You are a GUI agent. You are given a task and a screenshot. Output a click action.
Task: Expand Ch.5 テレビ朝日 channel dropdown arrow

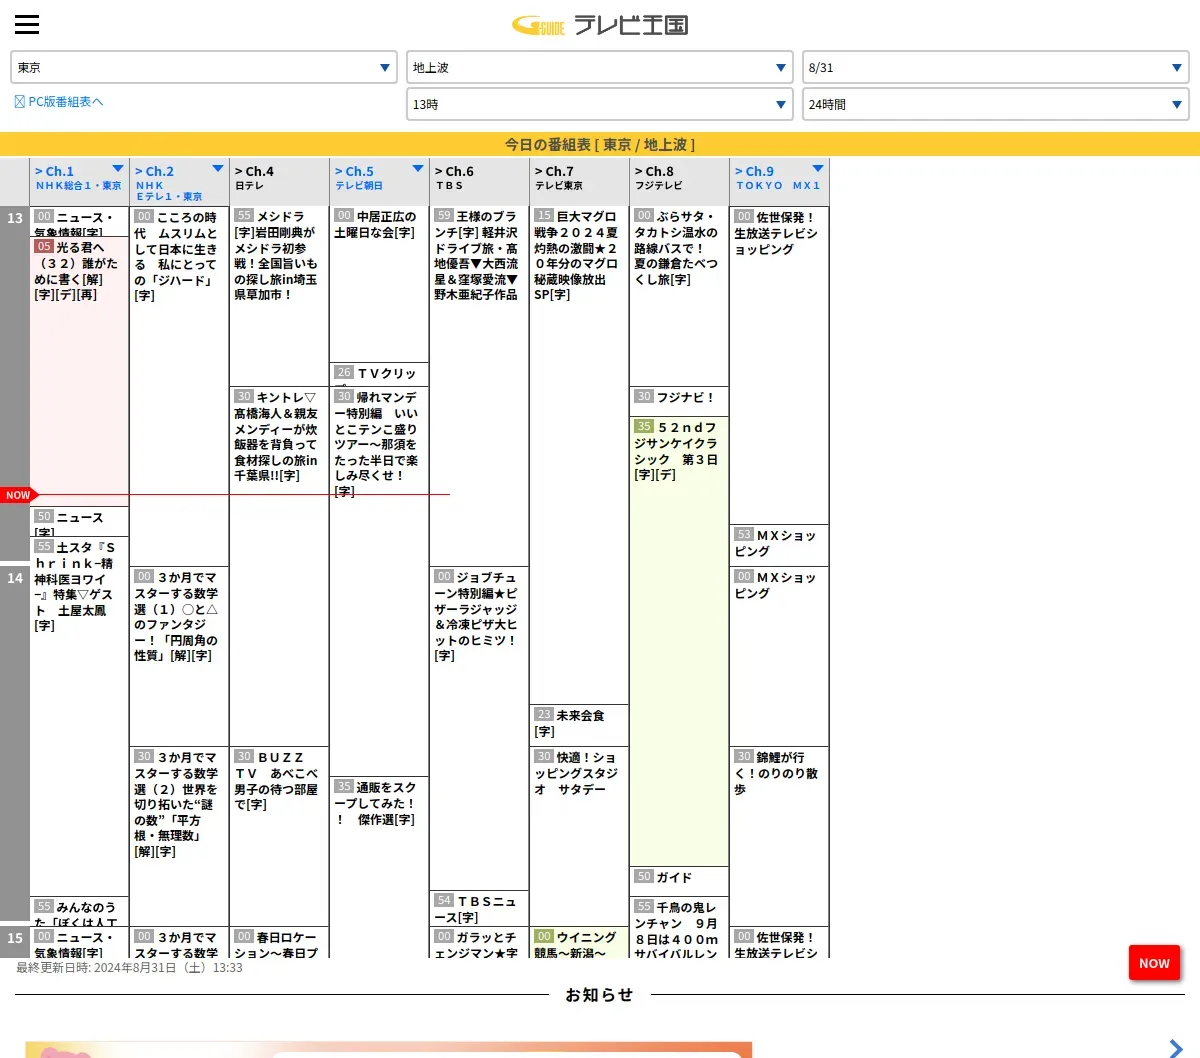[x=418, y=168]
